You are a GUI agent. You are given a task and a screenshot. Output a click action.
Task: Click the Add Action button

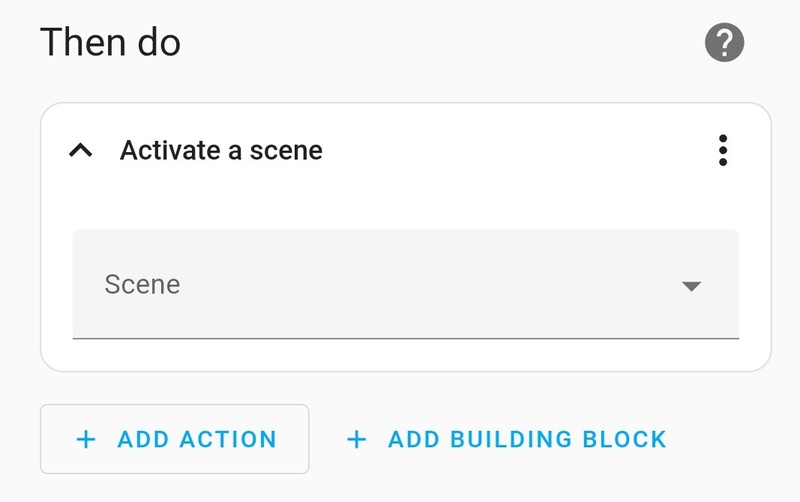(x=175, y=439)
